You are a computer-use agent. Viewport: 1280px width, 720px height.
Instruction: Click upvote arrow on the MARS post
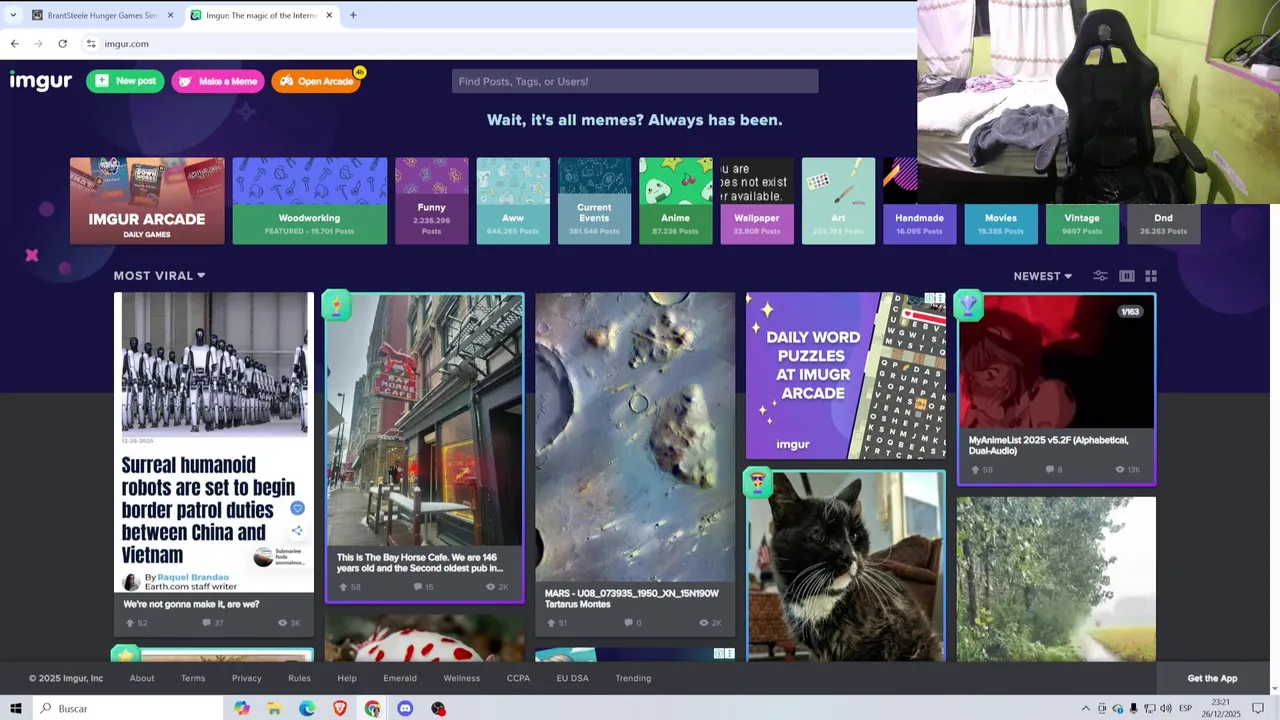[550, 623]
